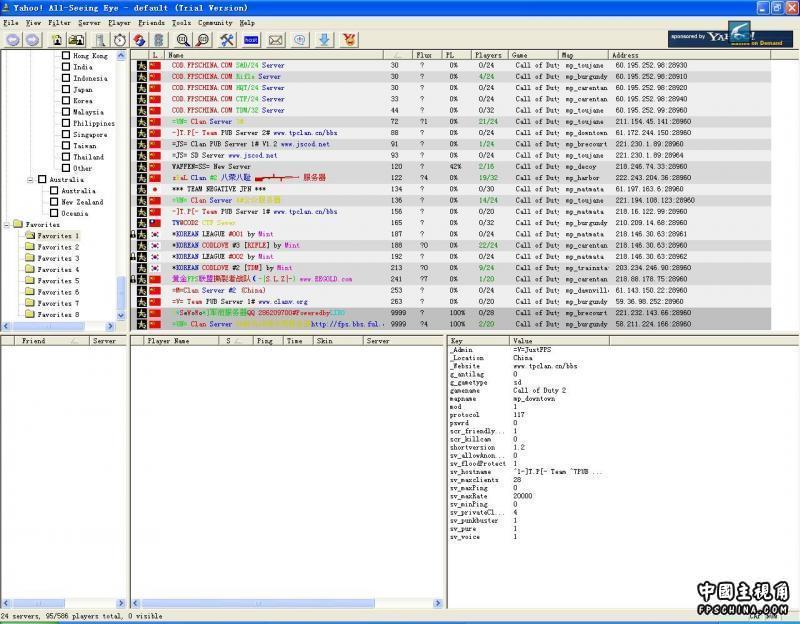The image size is (800, 624).
Task: Click the gray server tower toolbar icon
Action: [x=101, y=40]
